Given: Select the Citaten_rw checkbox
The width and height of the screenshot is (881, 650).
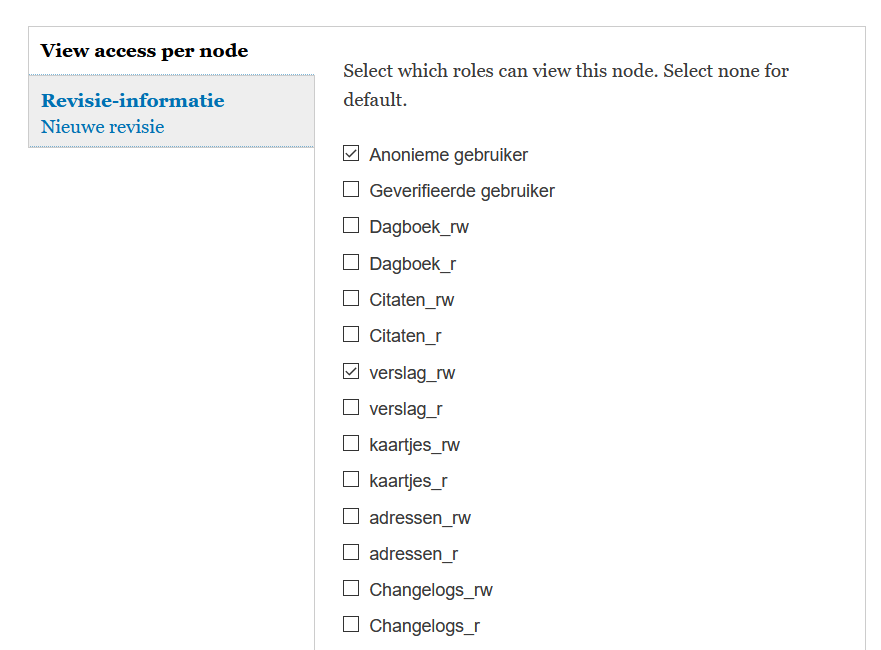Looking at the screenshot, I should [351, 299].
